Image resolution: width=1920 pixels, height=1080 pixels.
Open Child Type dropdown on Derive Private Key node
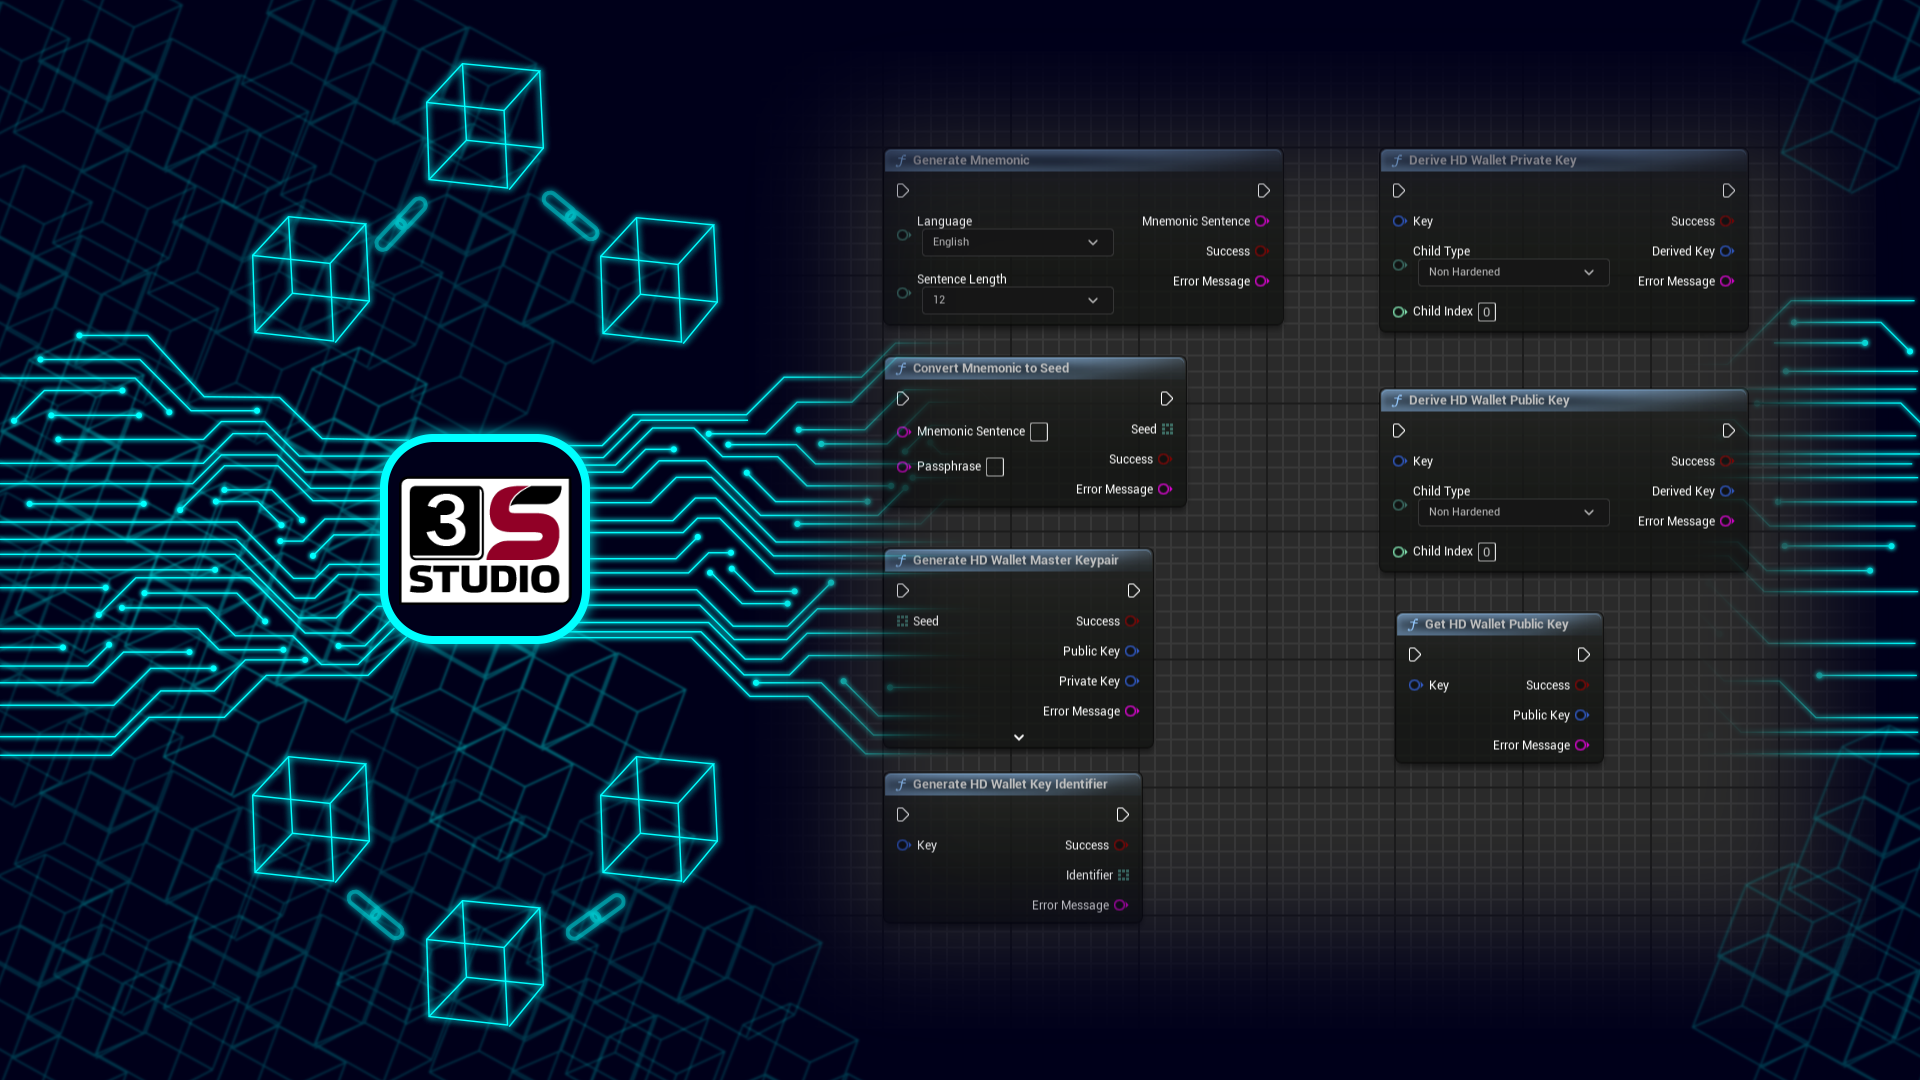click(x=1513, y=272)
